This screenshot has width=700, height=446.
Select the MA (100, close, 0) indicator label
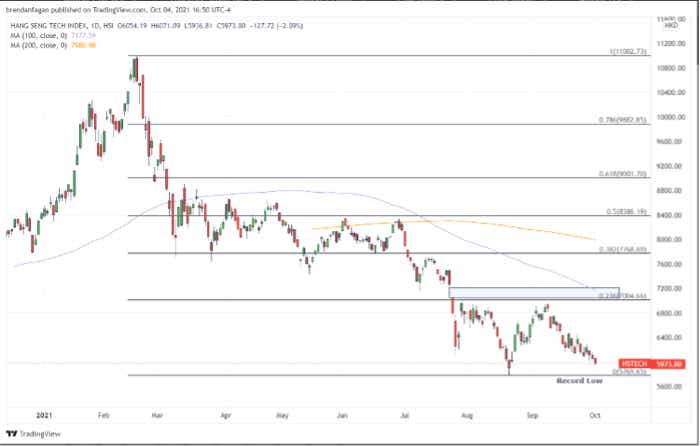[39, 35]
